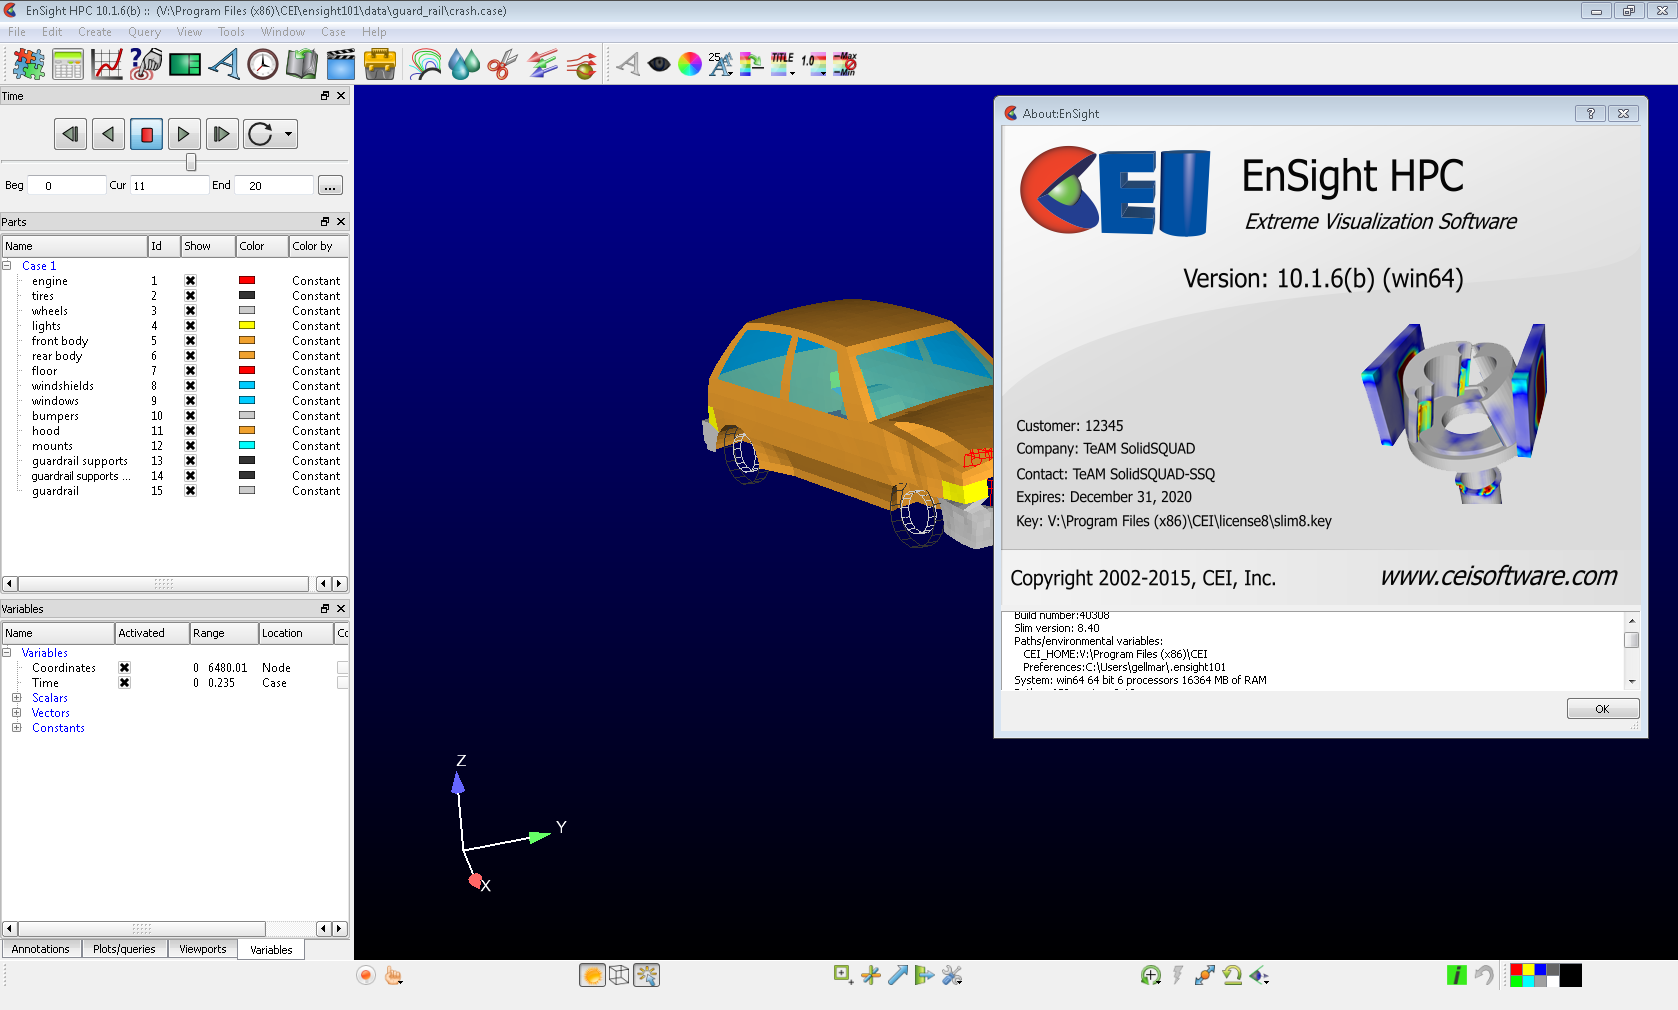
Task: Expand the Scalars tree node
Action: (16, 698)
